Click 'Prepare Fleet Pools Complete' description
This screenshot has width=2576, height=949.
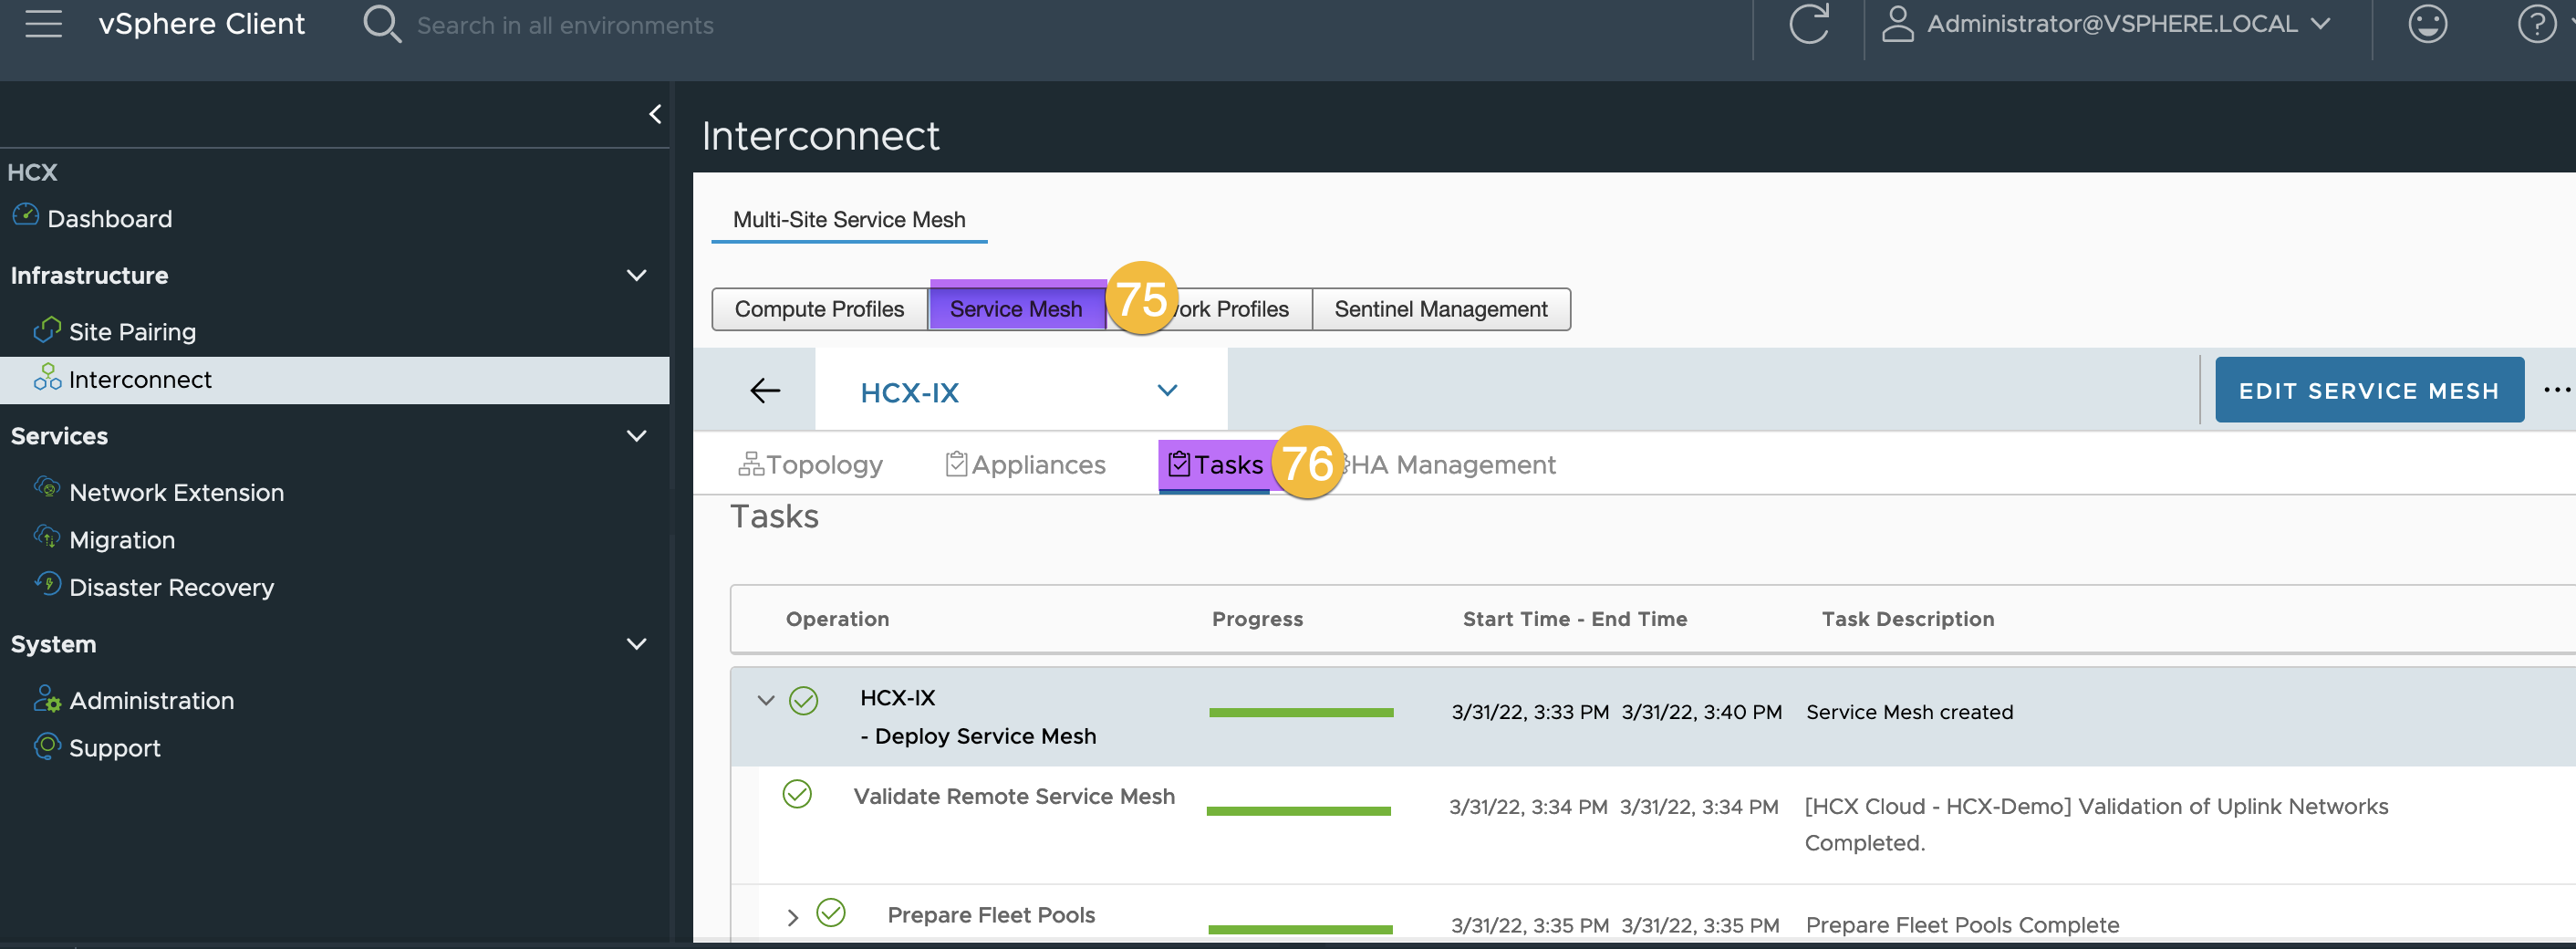coord(1962,925)
